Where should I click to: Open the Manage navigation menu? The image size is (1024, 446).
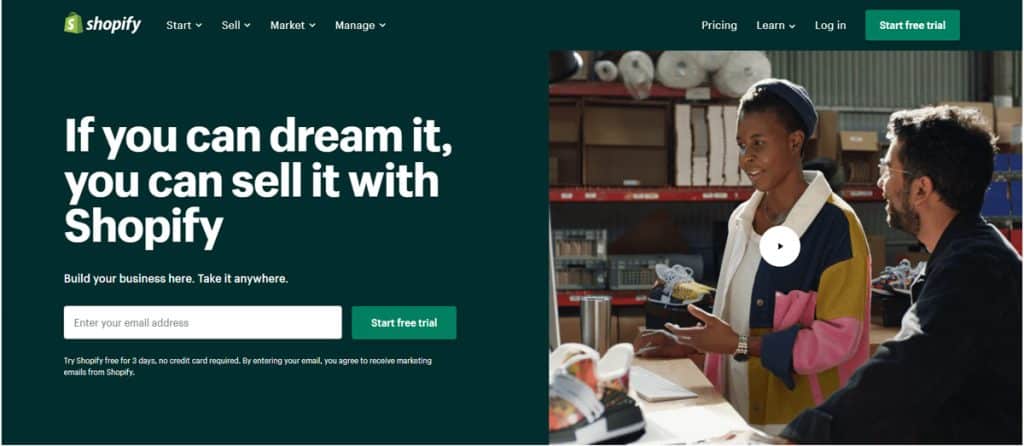click(x=360, y=25)
